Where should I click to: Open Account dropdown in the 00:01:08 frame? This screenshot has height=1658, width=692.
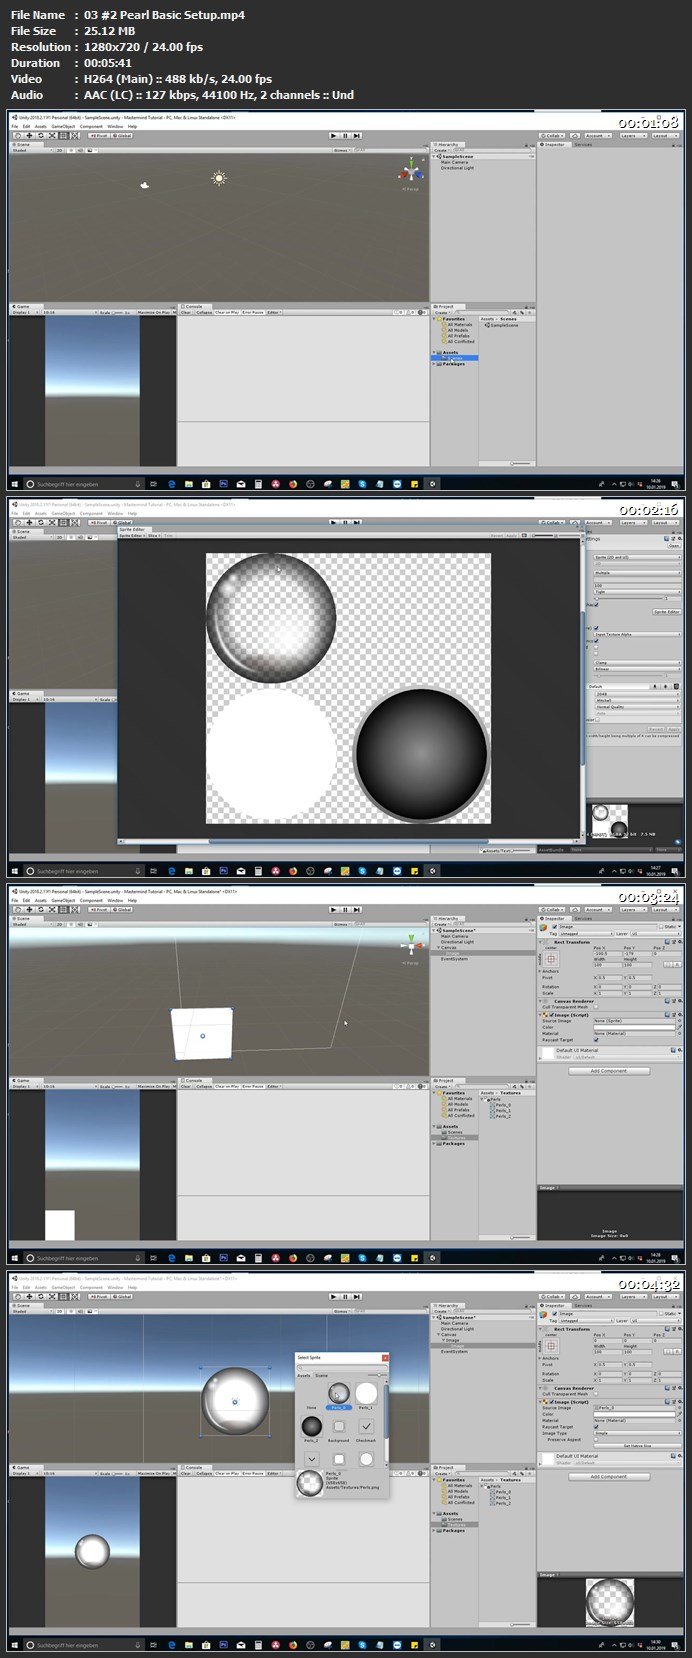point(596,135)
